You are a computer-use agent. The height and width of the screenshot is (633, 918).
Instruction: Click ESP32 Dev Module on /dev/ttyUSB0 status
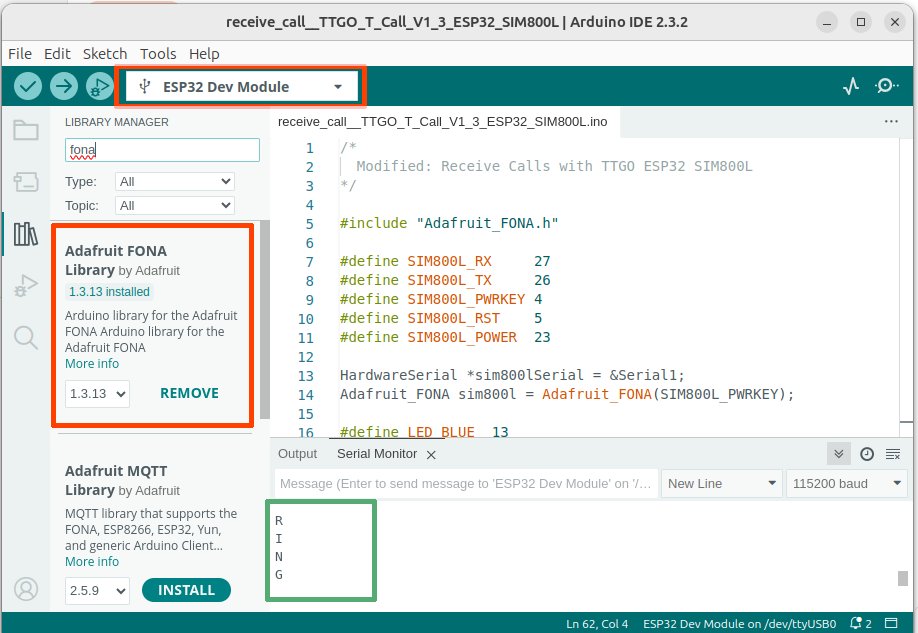tap(739, 624)
